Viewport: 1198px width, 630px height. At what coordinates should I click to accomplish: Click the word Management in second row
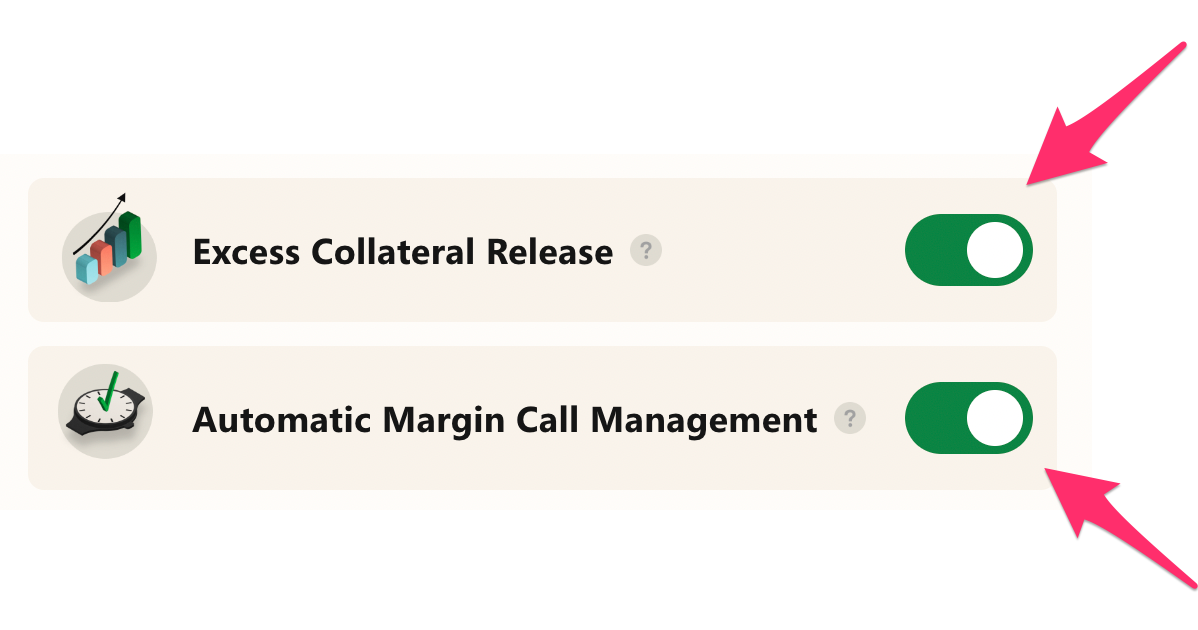[x=704, y=421]
